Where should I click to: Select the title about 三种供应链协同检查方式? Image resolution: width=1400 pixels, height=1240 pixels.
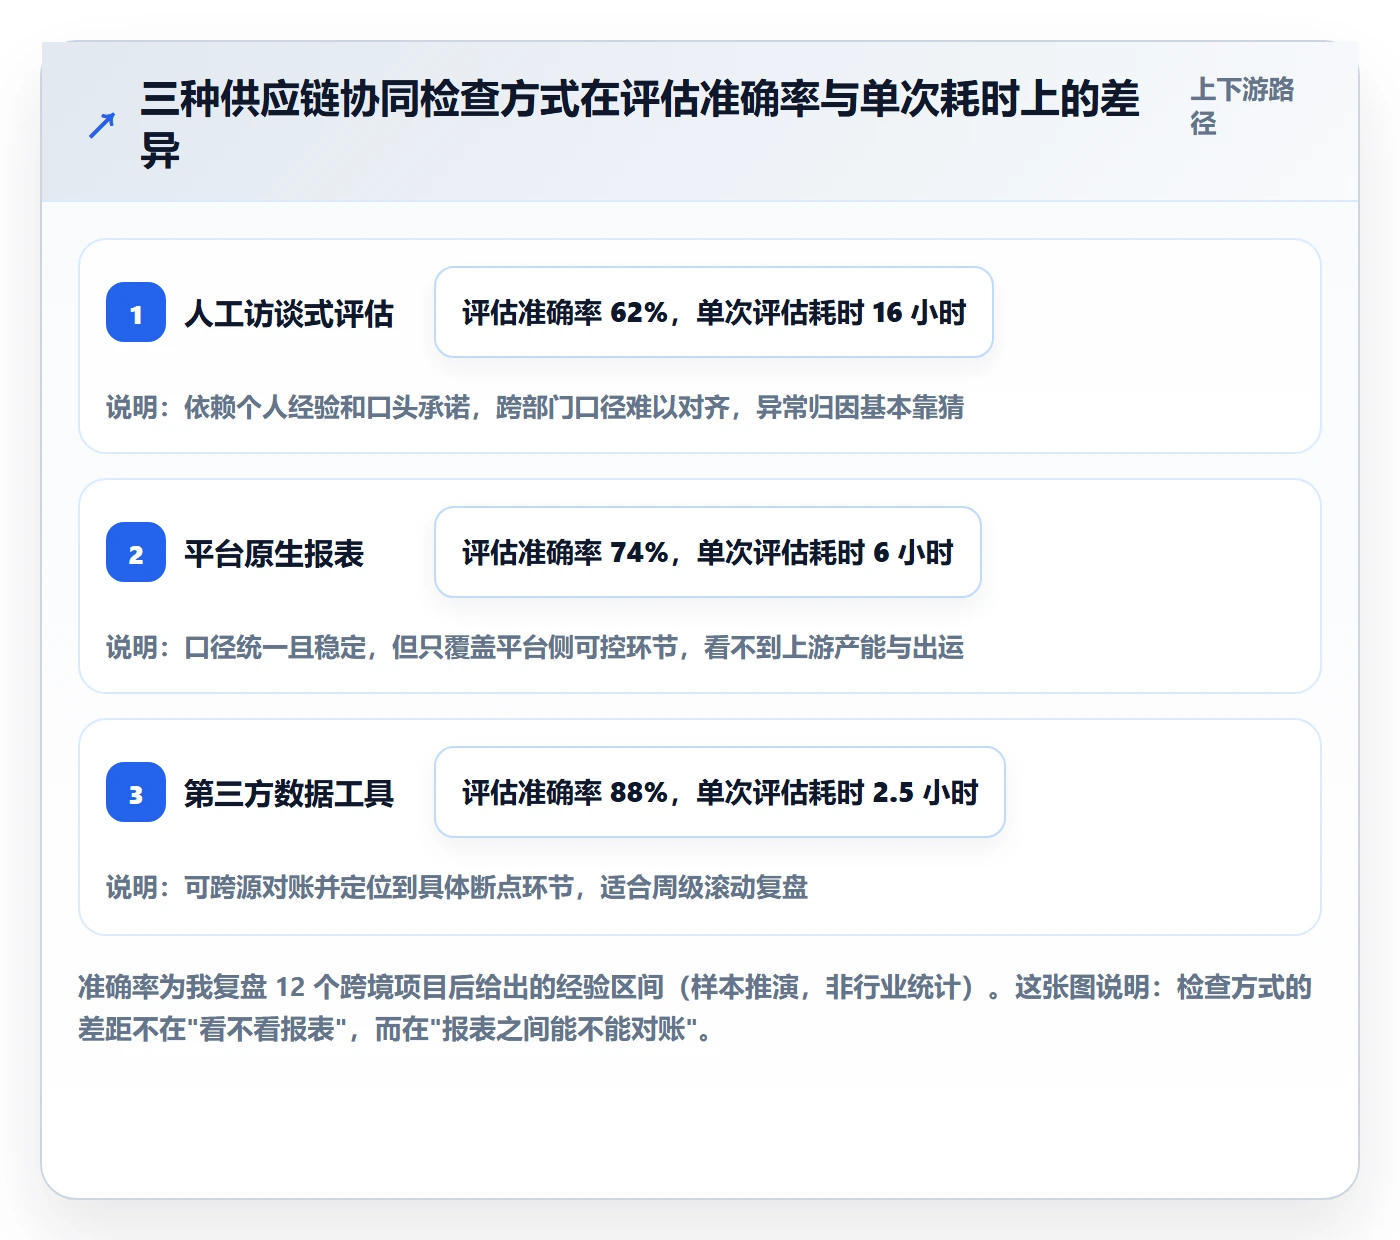point(640,125)
